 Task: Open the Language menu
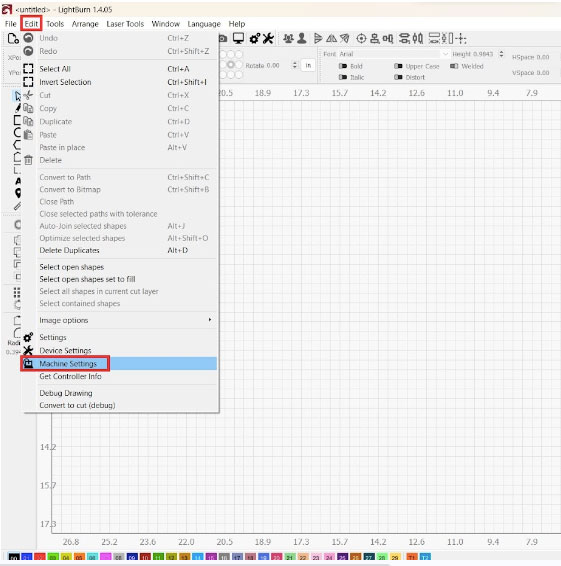(204, 24)
